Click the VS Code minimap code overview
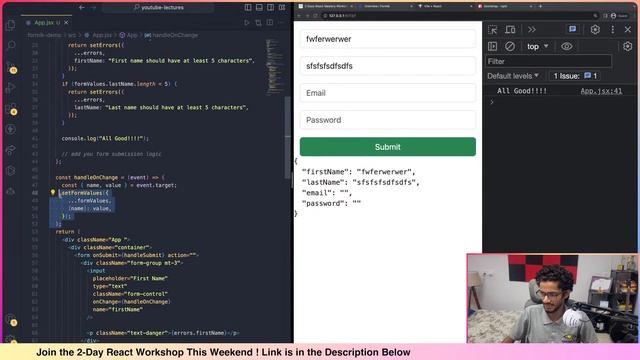 (x=275, y=67)
